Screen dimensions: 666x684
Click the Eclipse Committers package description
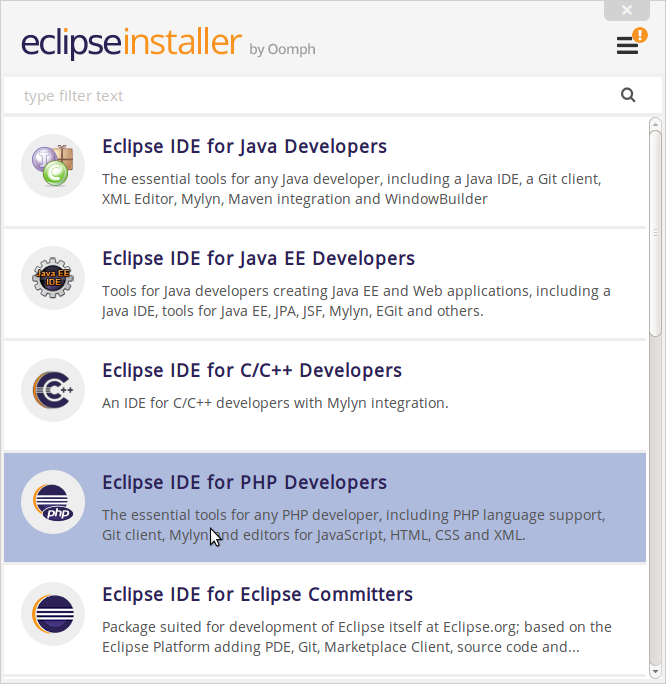357,637
